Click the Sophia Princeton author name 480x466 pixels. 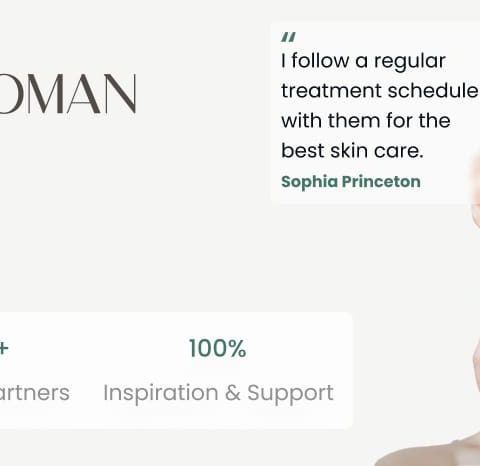coord(351,182)
